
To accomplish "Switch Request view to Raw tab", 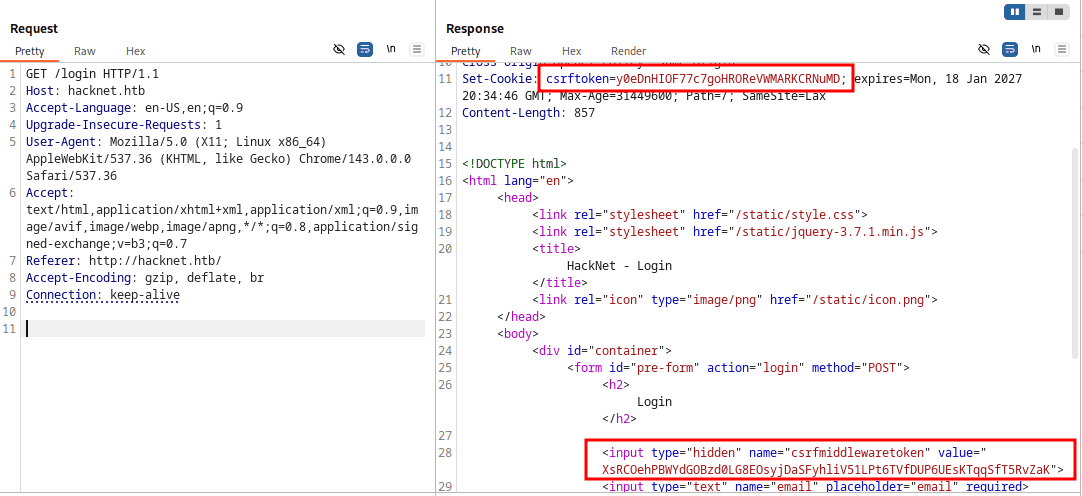I will coord(85,51).
